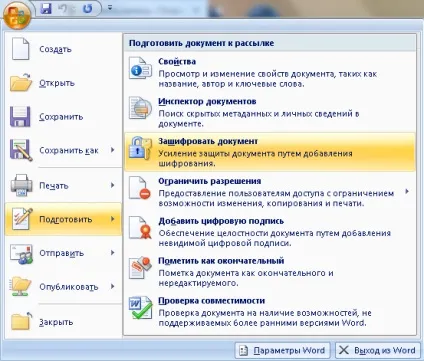Click description Проверка документа на наличие возможностей

pos(265,318)
